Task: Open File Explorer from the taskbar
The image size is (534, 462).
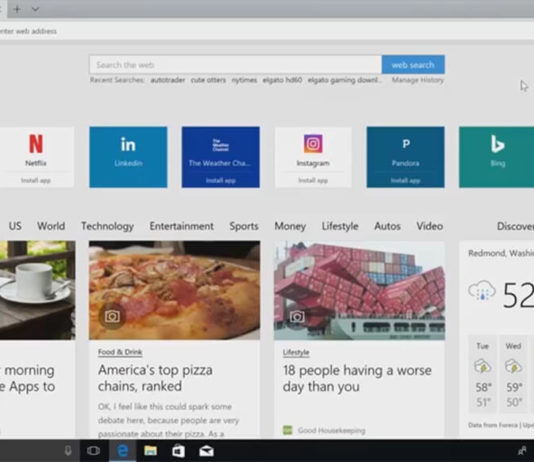Action: tap(151, 451)
